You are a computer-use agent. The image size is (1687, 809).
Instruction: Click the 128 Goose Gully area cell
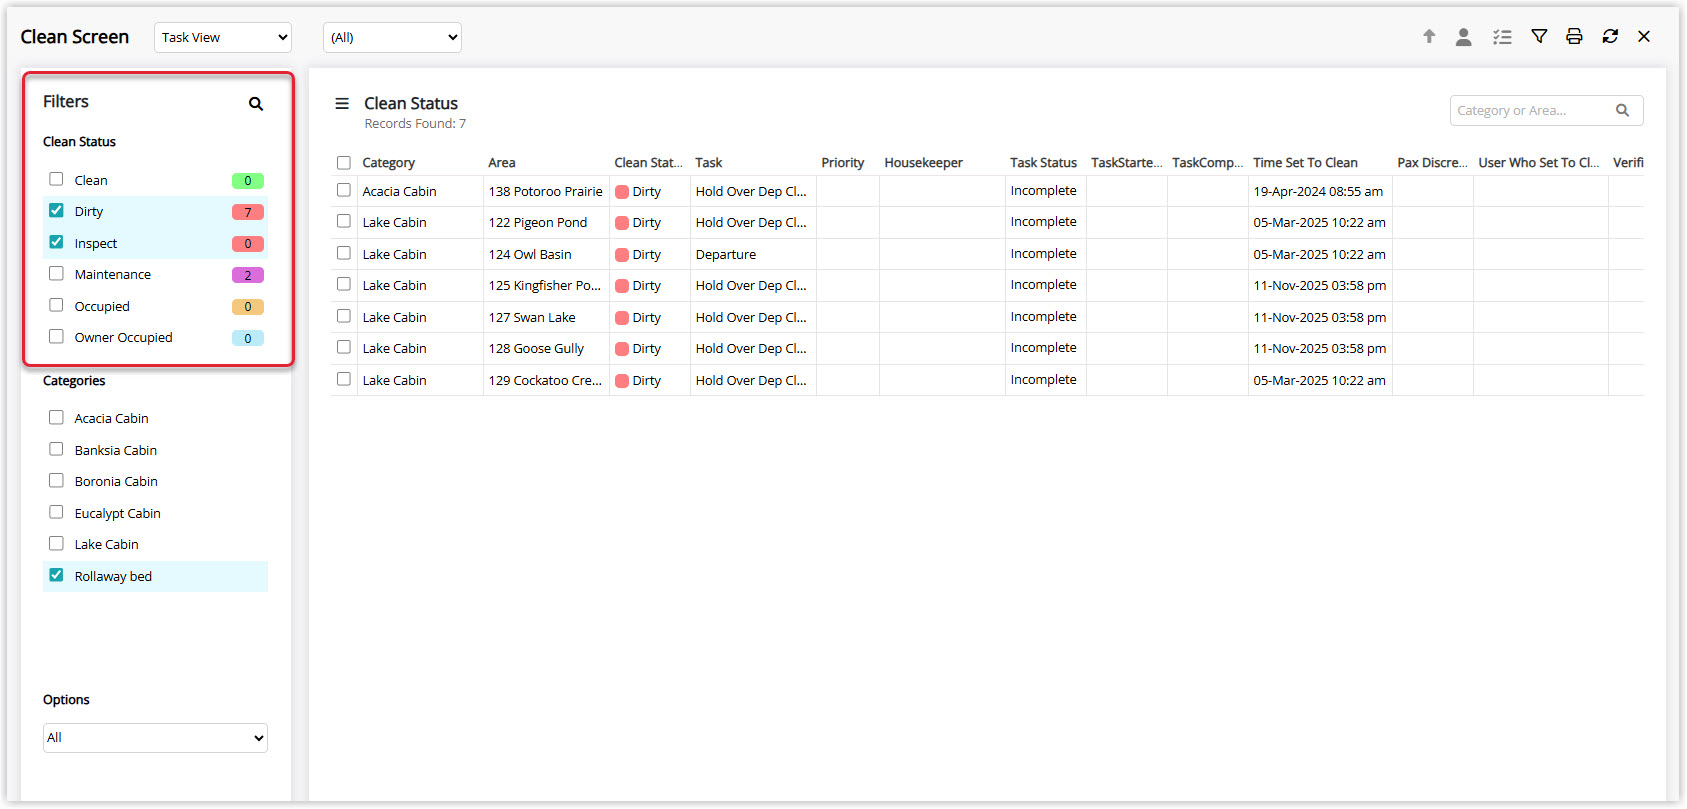tap(546, 348)
